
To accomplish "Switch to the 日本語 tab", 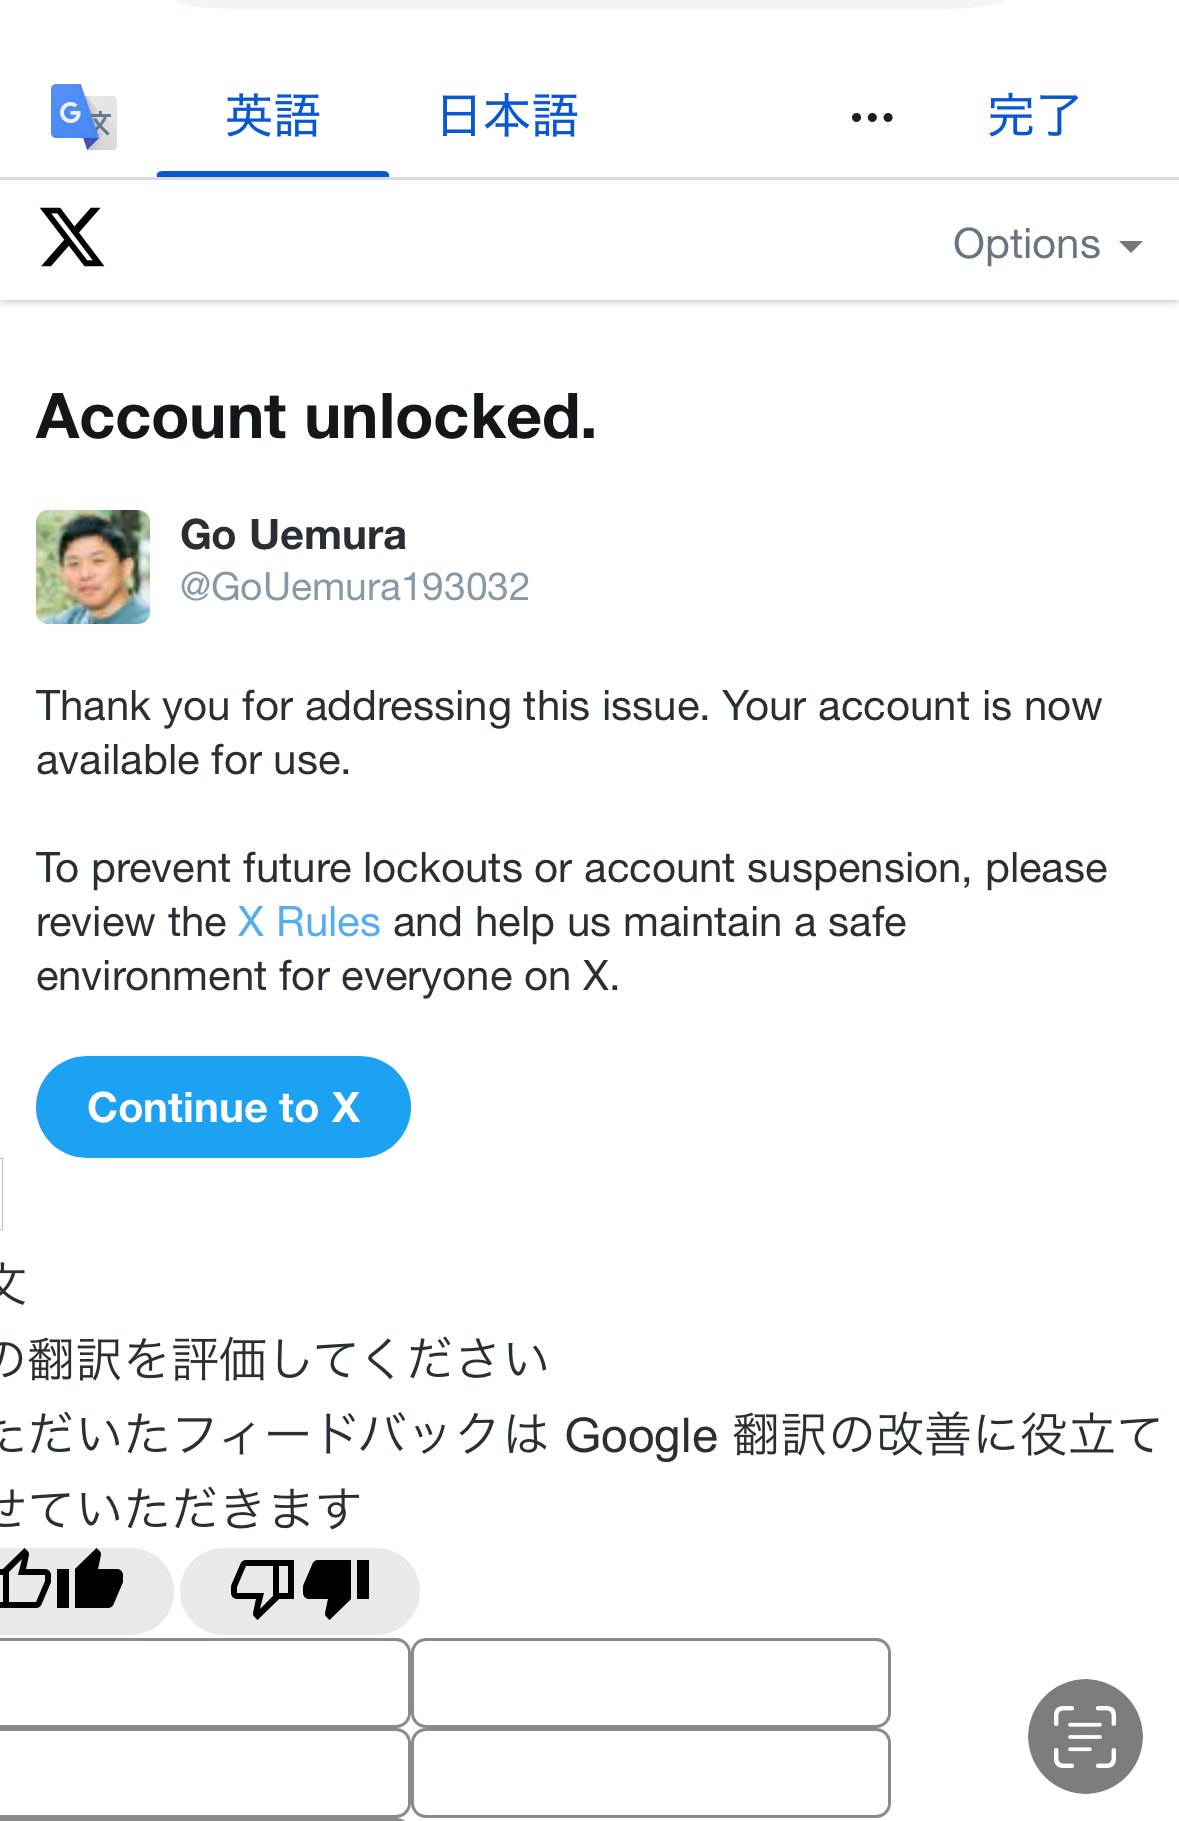I will 508,116.
